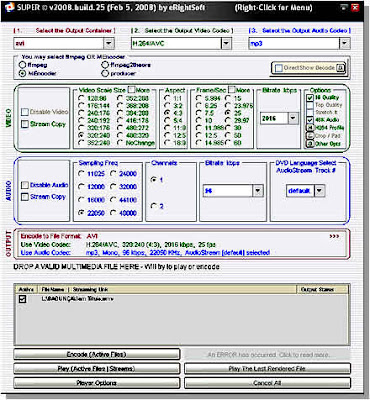The image size is (370, 400).
Task: Click the >>> arrows in the Output panel
Action: click(334, 236)
